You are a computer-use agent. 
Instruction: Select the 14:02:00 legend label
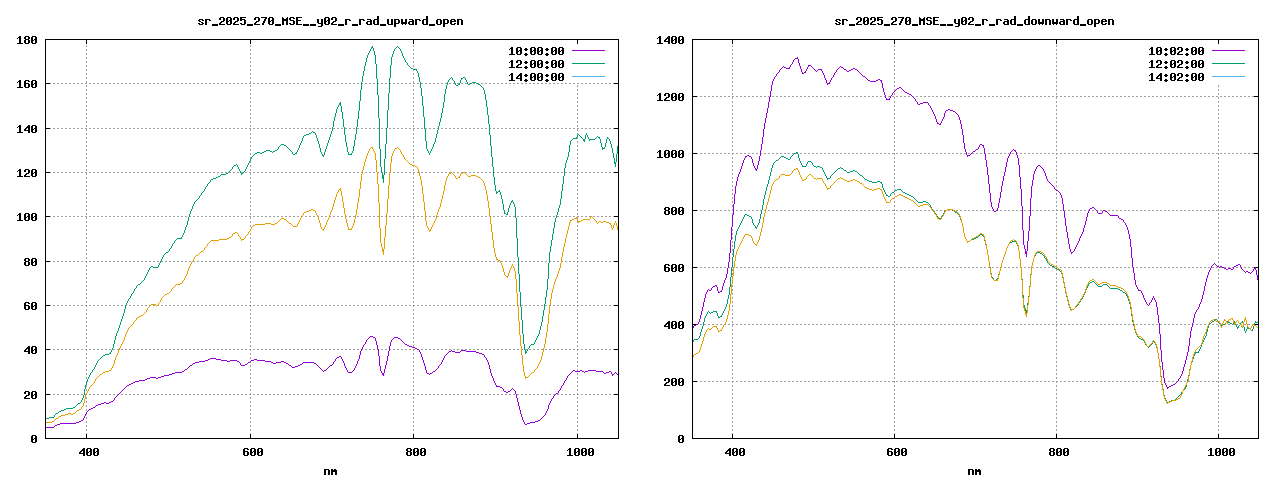click(1176, 77)
